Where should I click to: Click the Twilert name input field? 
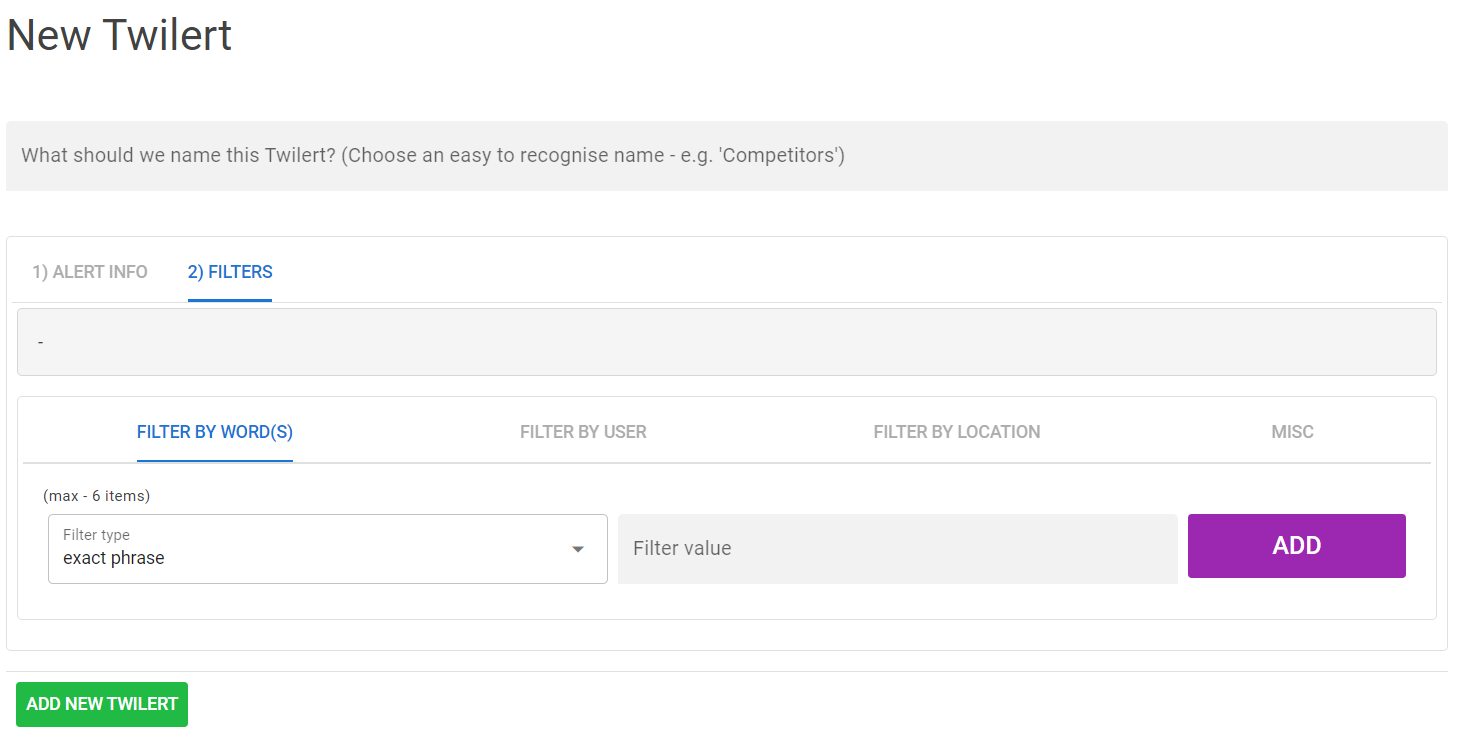point(726,156)
